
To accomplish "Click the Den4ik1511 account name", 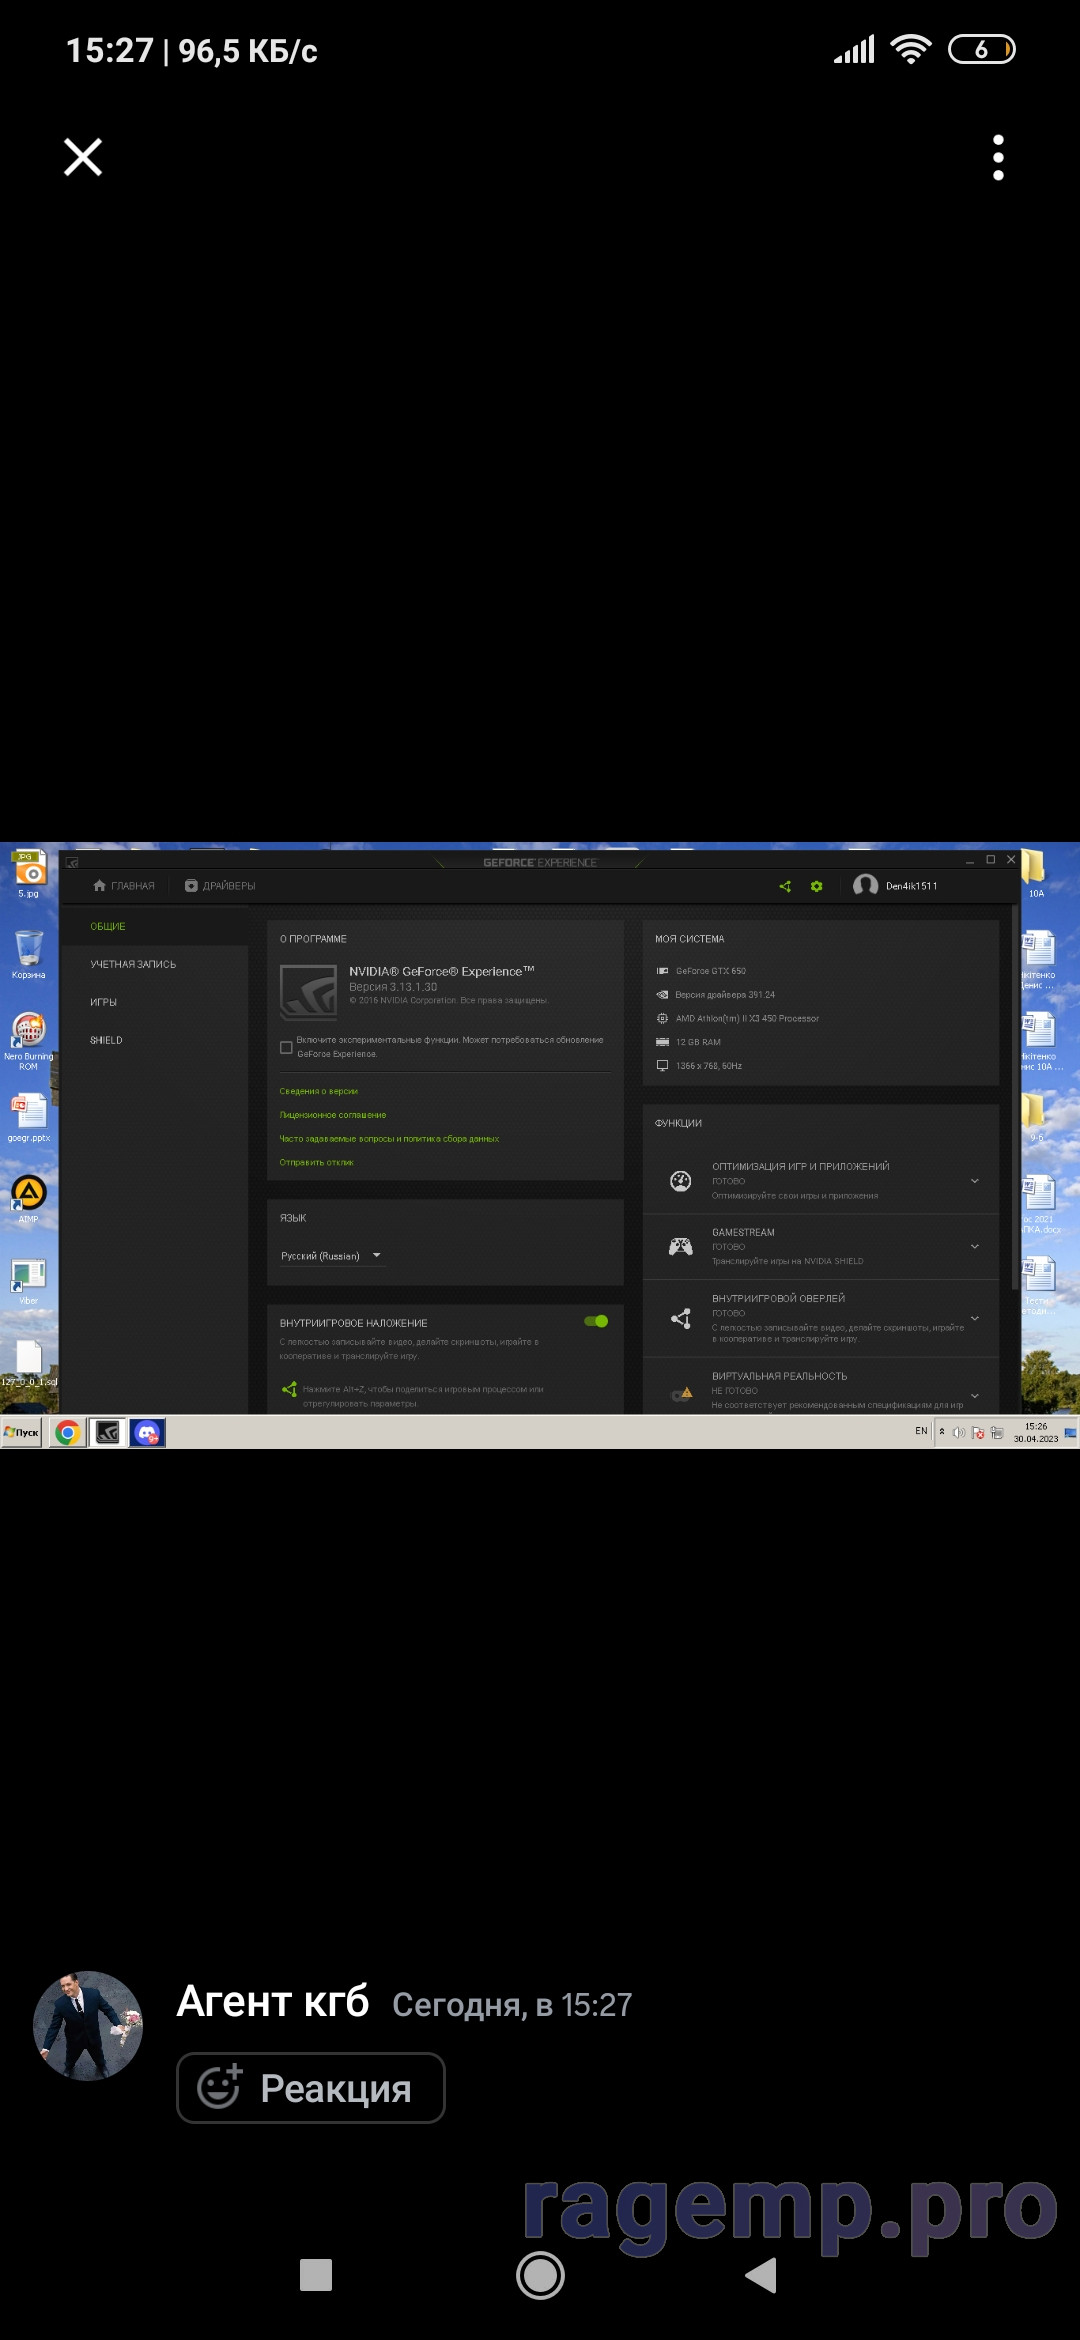I will pyautogui.click(x=912, y=887).
